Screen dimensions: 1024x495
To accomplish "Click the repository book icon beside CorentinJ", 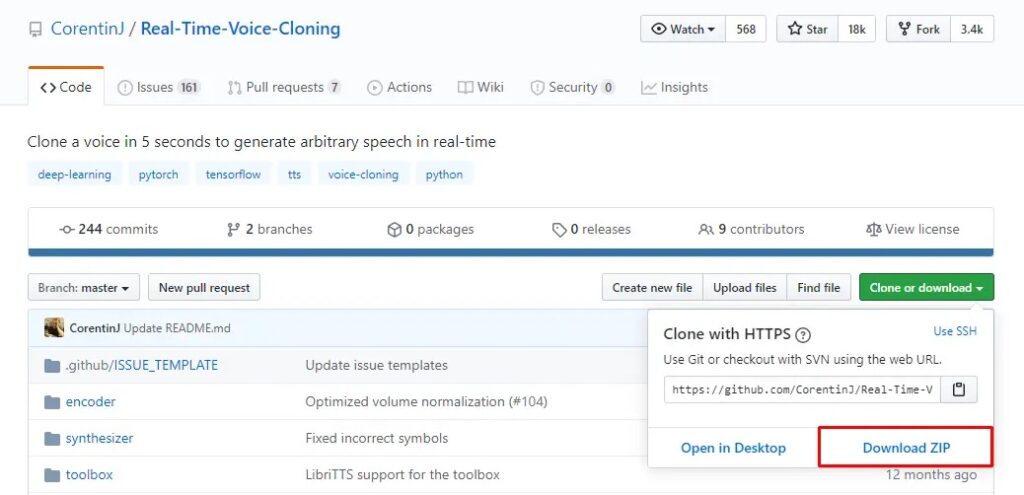I will [x=35, y=30].
